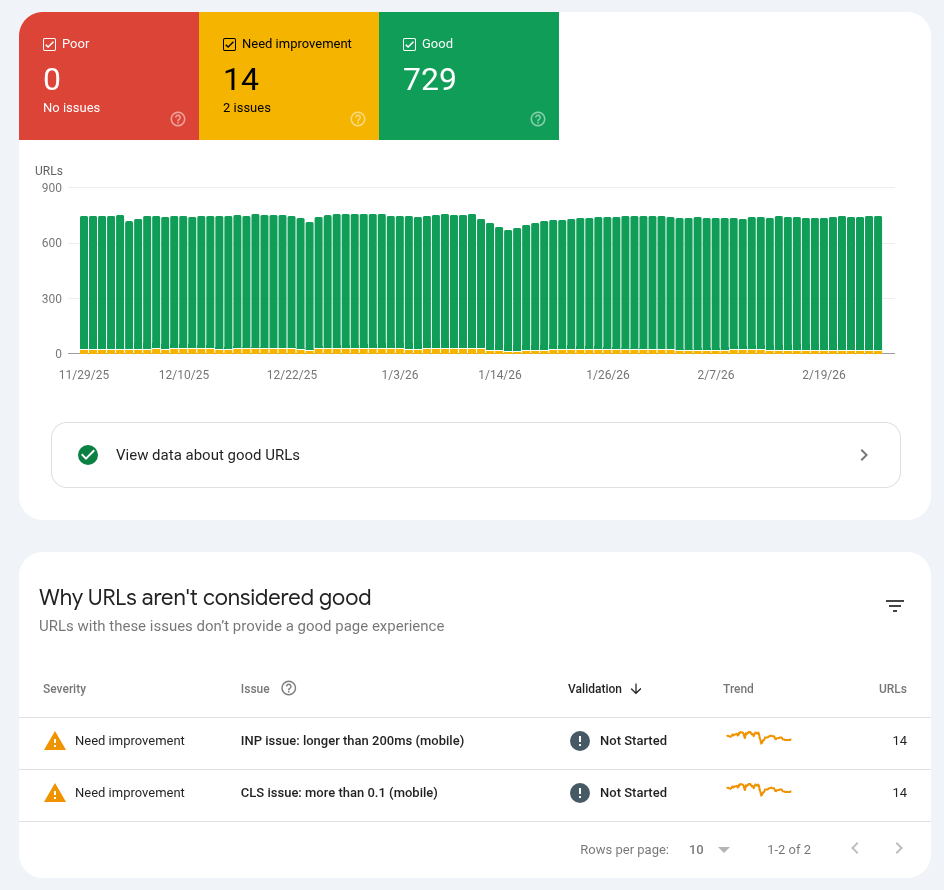This screenshot has height=890, width=944.
Task: Click help icon beside Issue column header
Action: (289, 688)
